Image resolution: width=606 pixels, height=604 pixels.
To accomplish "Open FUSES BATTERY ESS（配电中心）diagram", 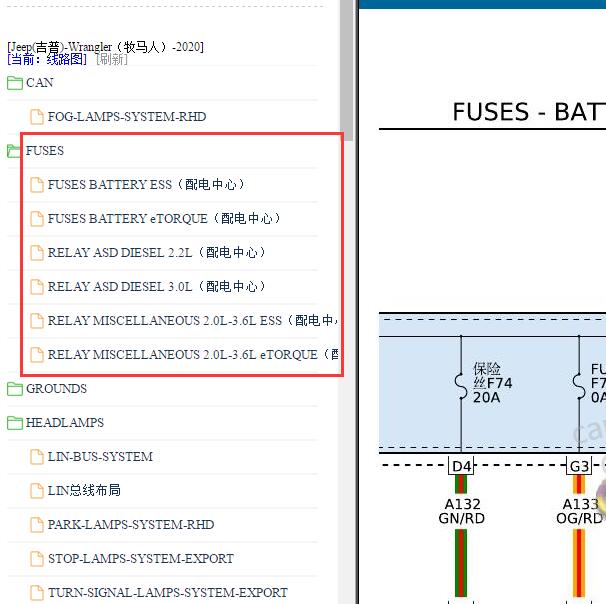I will 146,185.
